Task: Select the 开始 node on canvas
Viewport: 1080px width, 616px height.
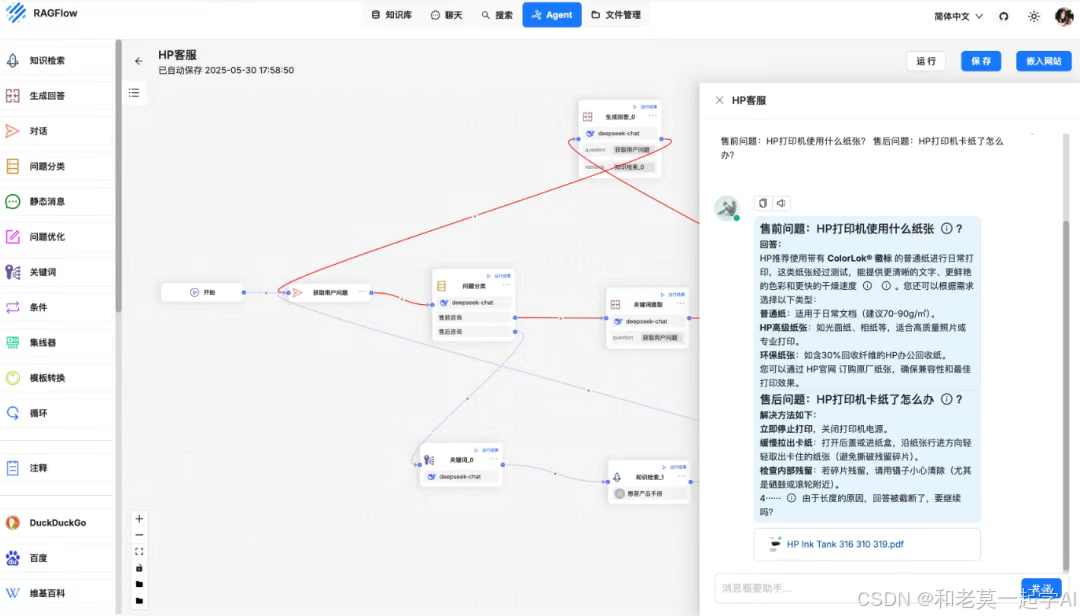Action: [x=202, y=292]
